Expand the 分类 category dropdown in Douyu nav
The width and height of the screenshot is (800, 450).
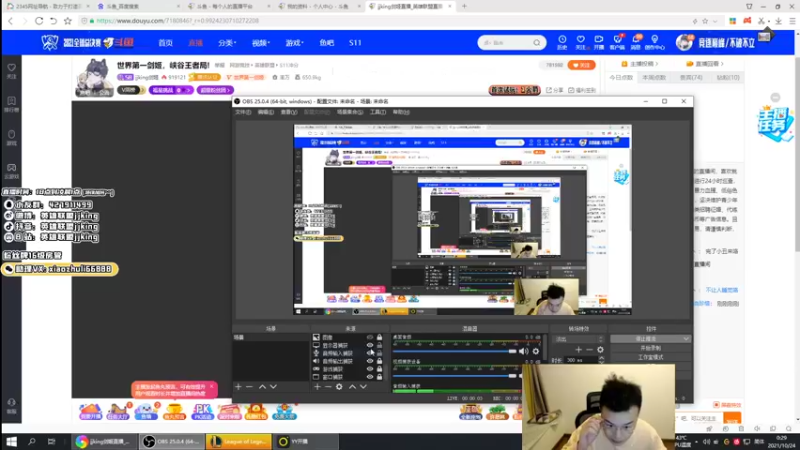(227, 43)
